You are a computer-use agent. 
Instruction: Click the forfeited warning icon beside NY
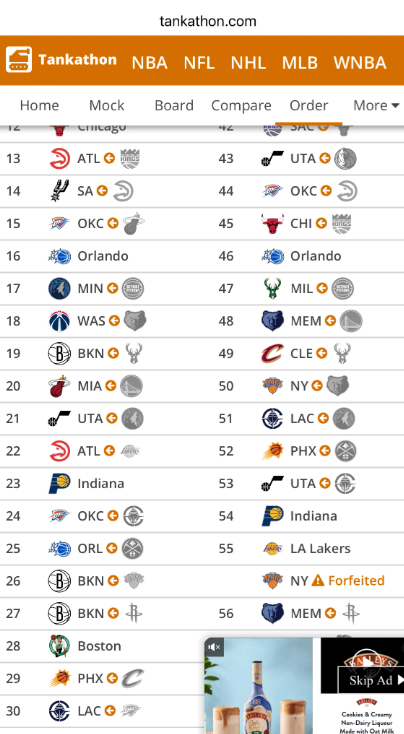318,580
